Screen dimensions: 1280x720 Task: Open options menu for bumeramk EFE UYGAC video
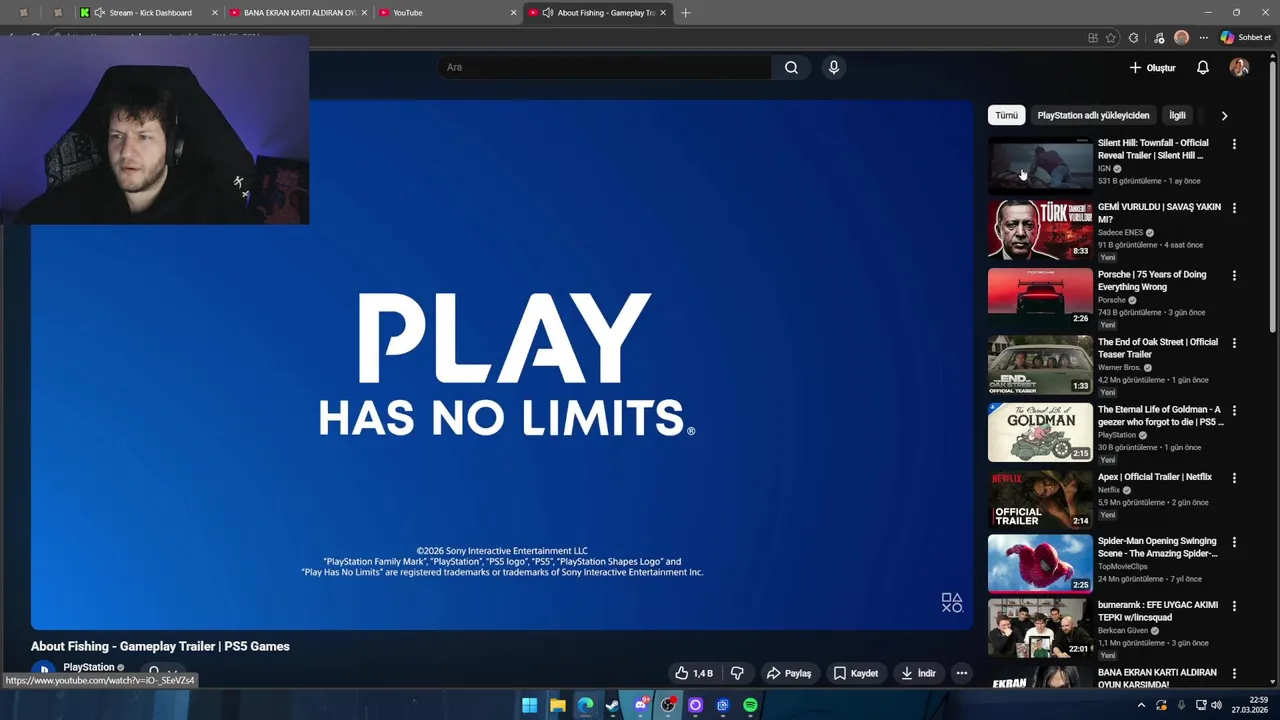point(1234,606)
